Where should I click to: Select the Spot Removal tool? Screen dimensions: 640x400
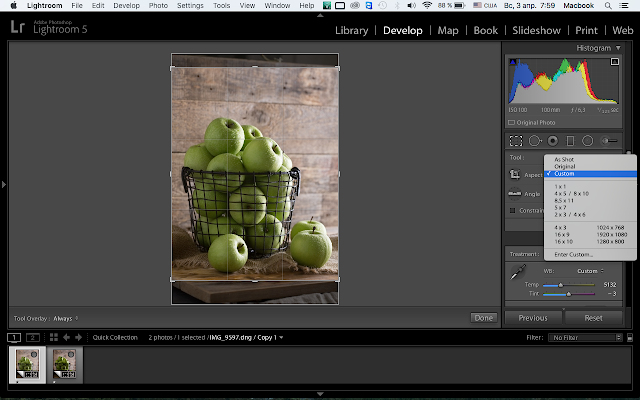[x=535, y=141]
